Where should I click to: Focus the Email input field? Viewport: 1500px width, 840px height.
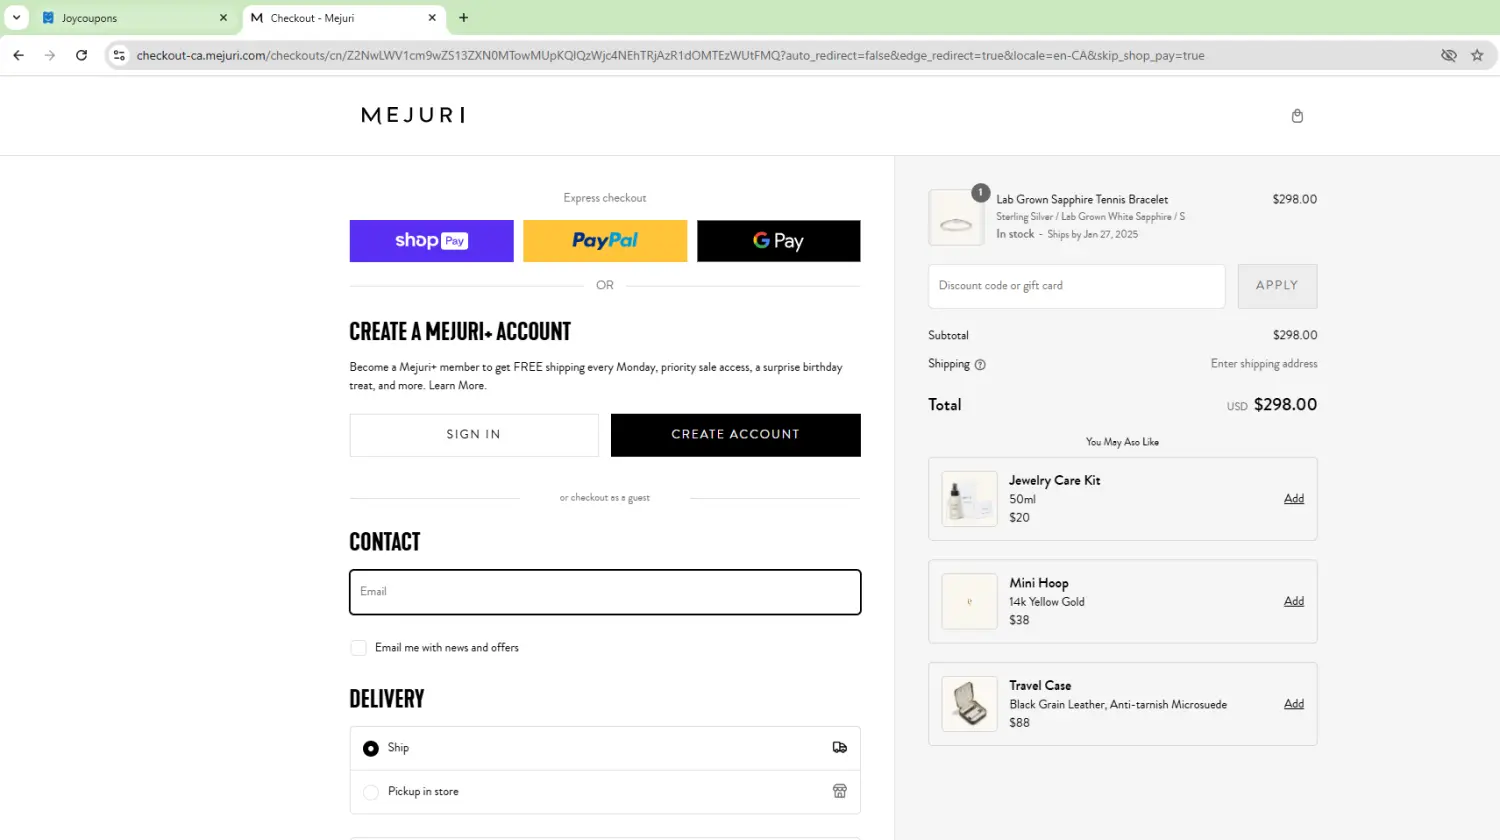point(605,592)
